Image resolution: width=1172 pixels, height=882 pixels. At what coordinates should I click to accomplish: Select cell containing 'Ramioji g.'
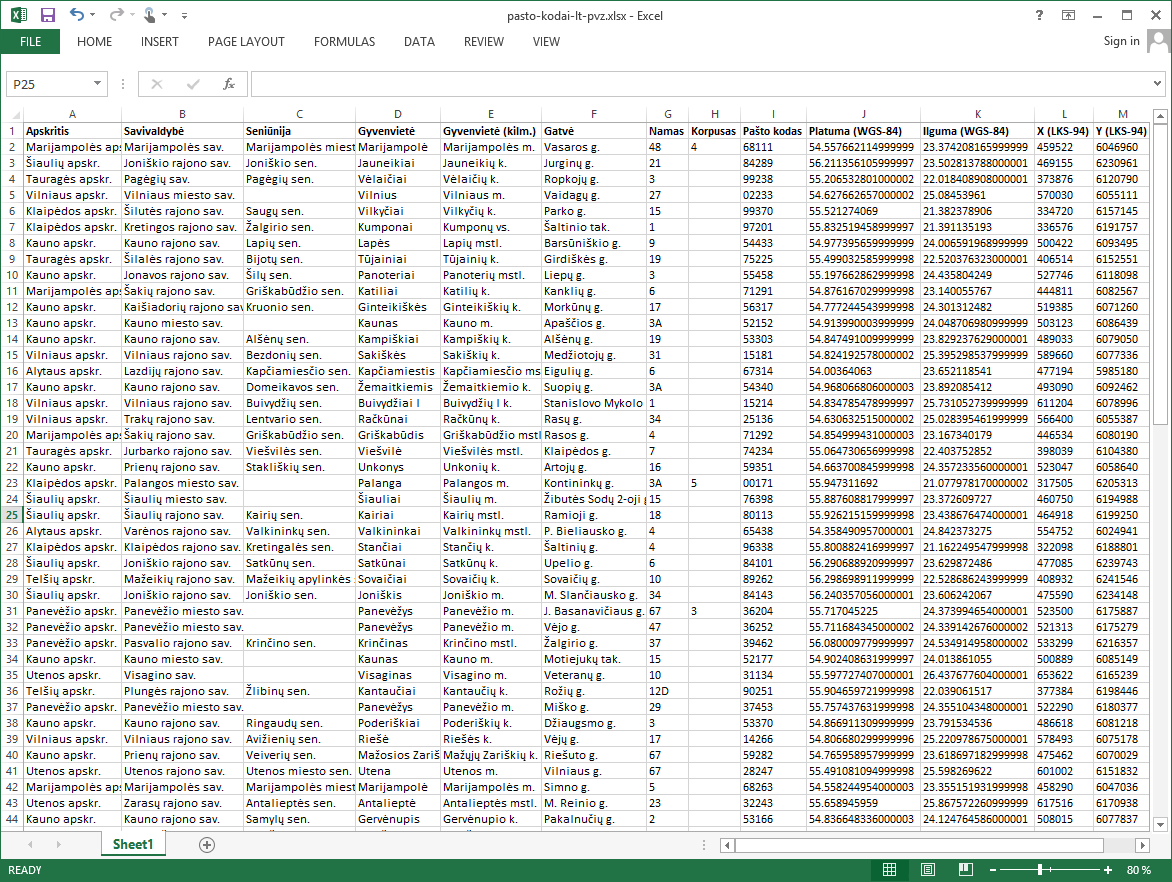tap(593, 515)
